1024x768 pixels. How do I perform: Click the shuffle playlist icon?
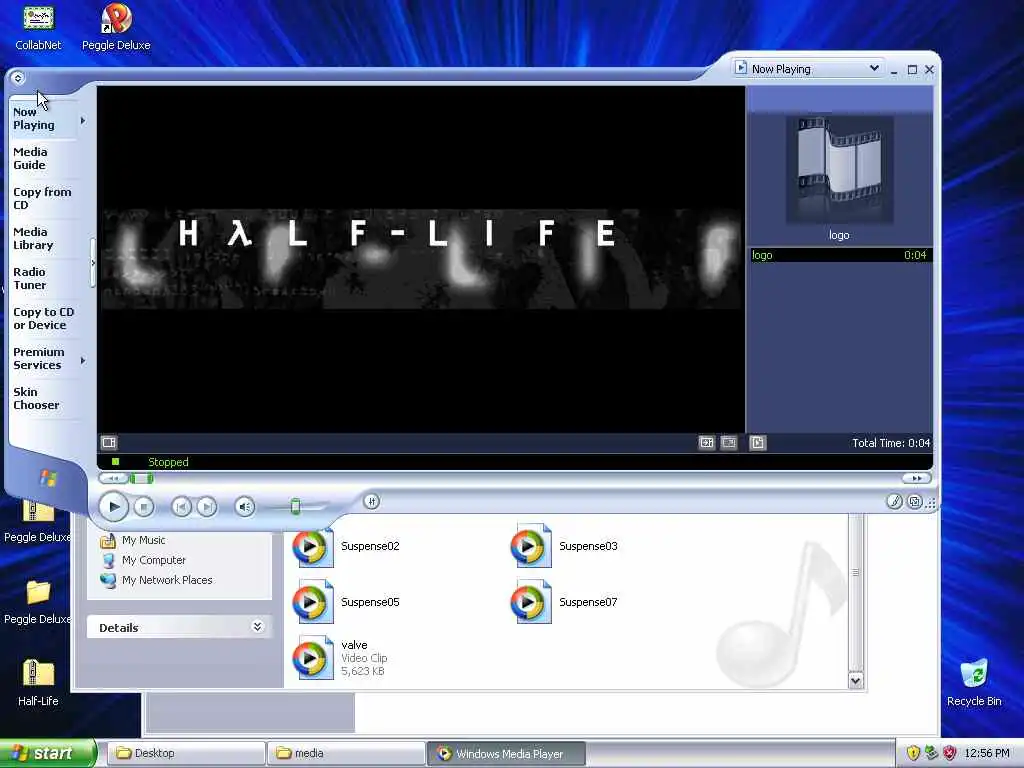coord(707,443)
